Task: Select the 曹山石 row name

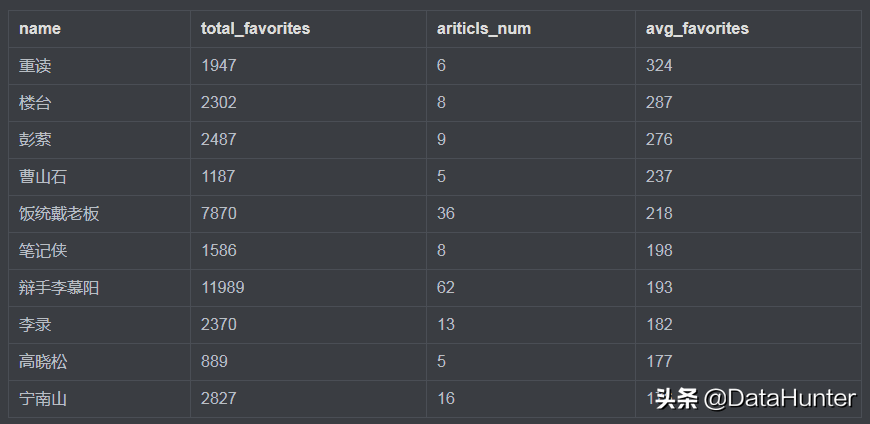Action: pyautogui.click(x=43, y=177)
